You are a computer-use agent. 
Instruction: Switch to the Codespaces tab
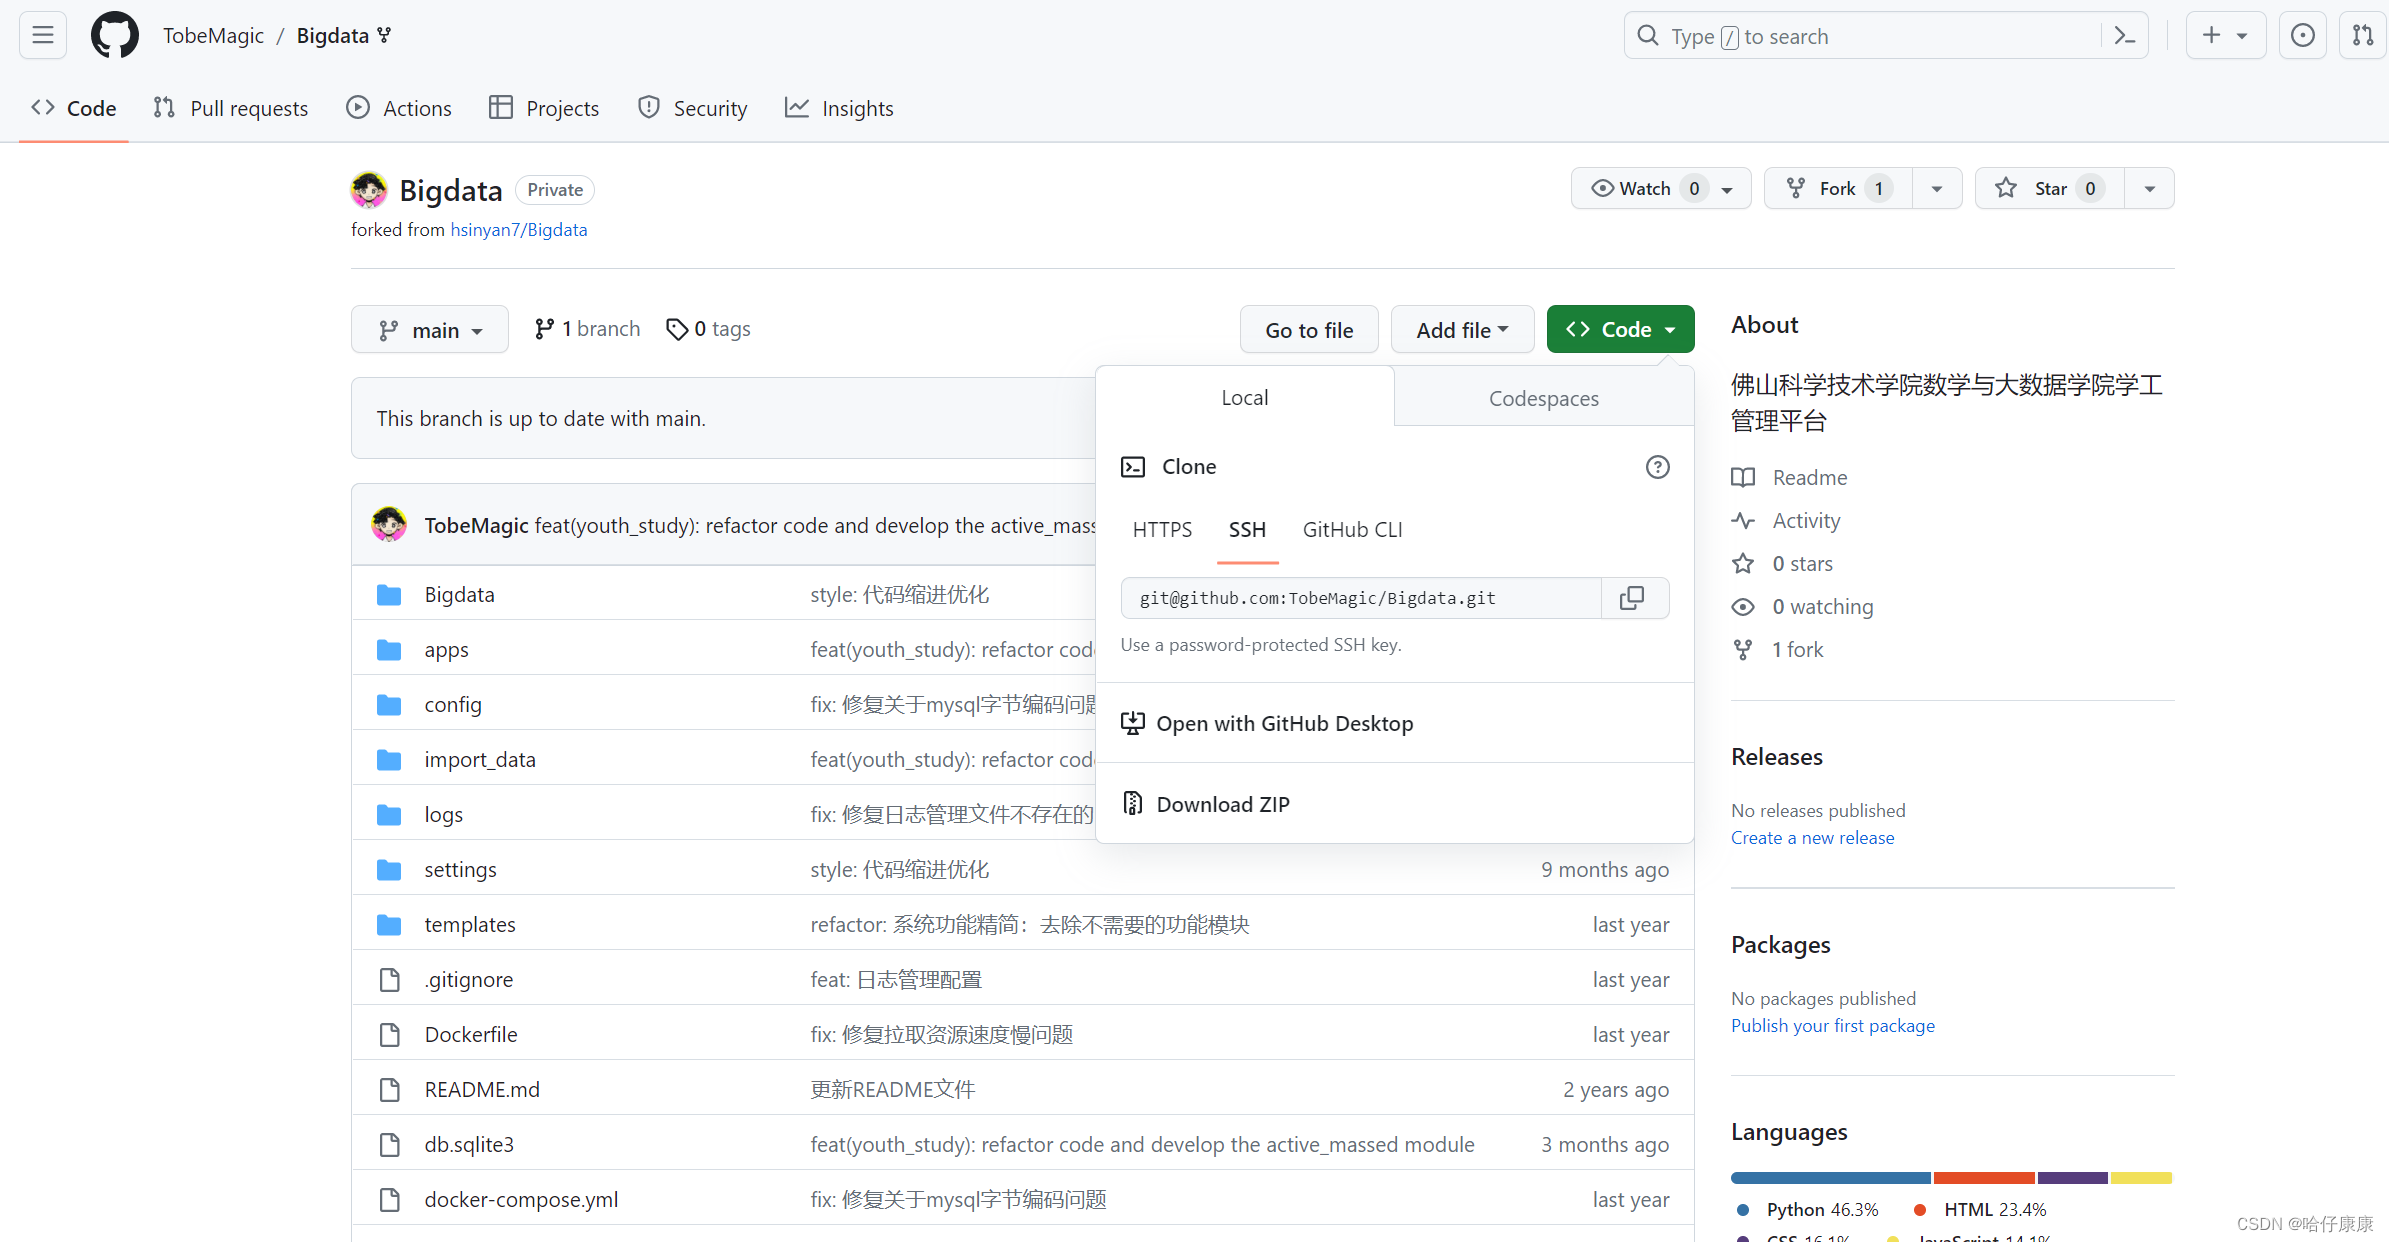[1543, 397]
